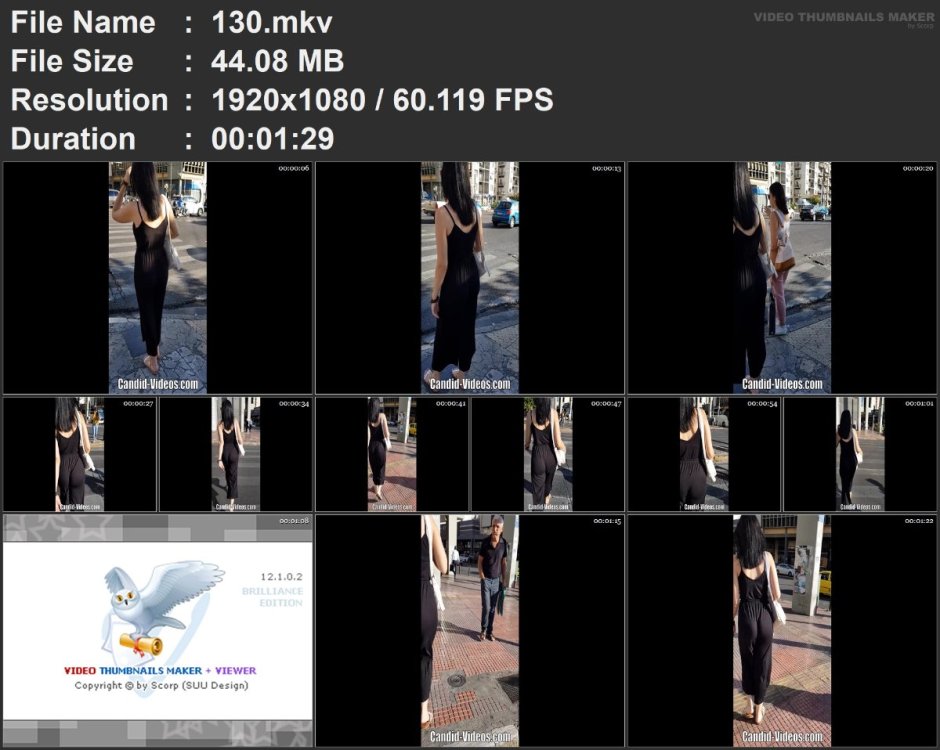Image resolution: width=940 pixels, height=750 pixels.
Task: Click the 12.1.0.2 version number
Action: 281,577
